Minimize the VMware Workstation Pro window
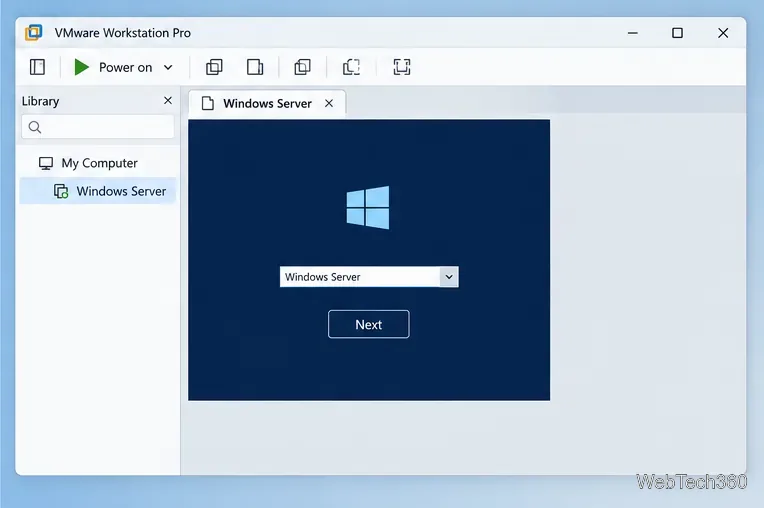Viewport: 764px width, 508px height. click(x=632, y=33)
